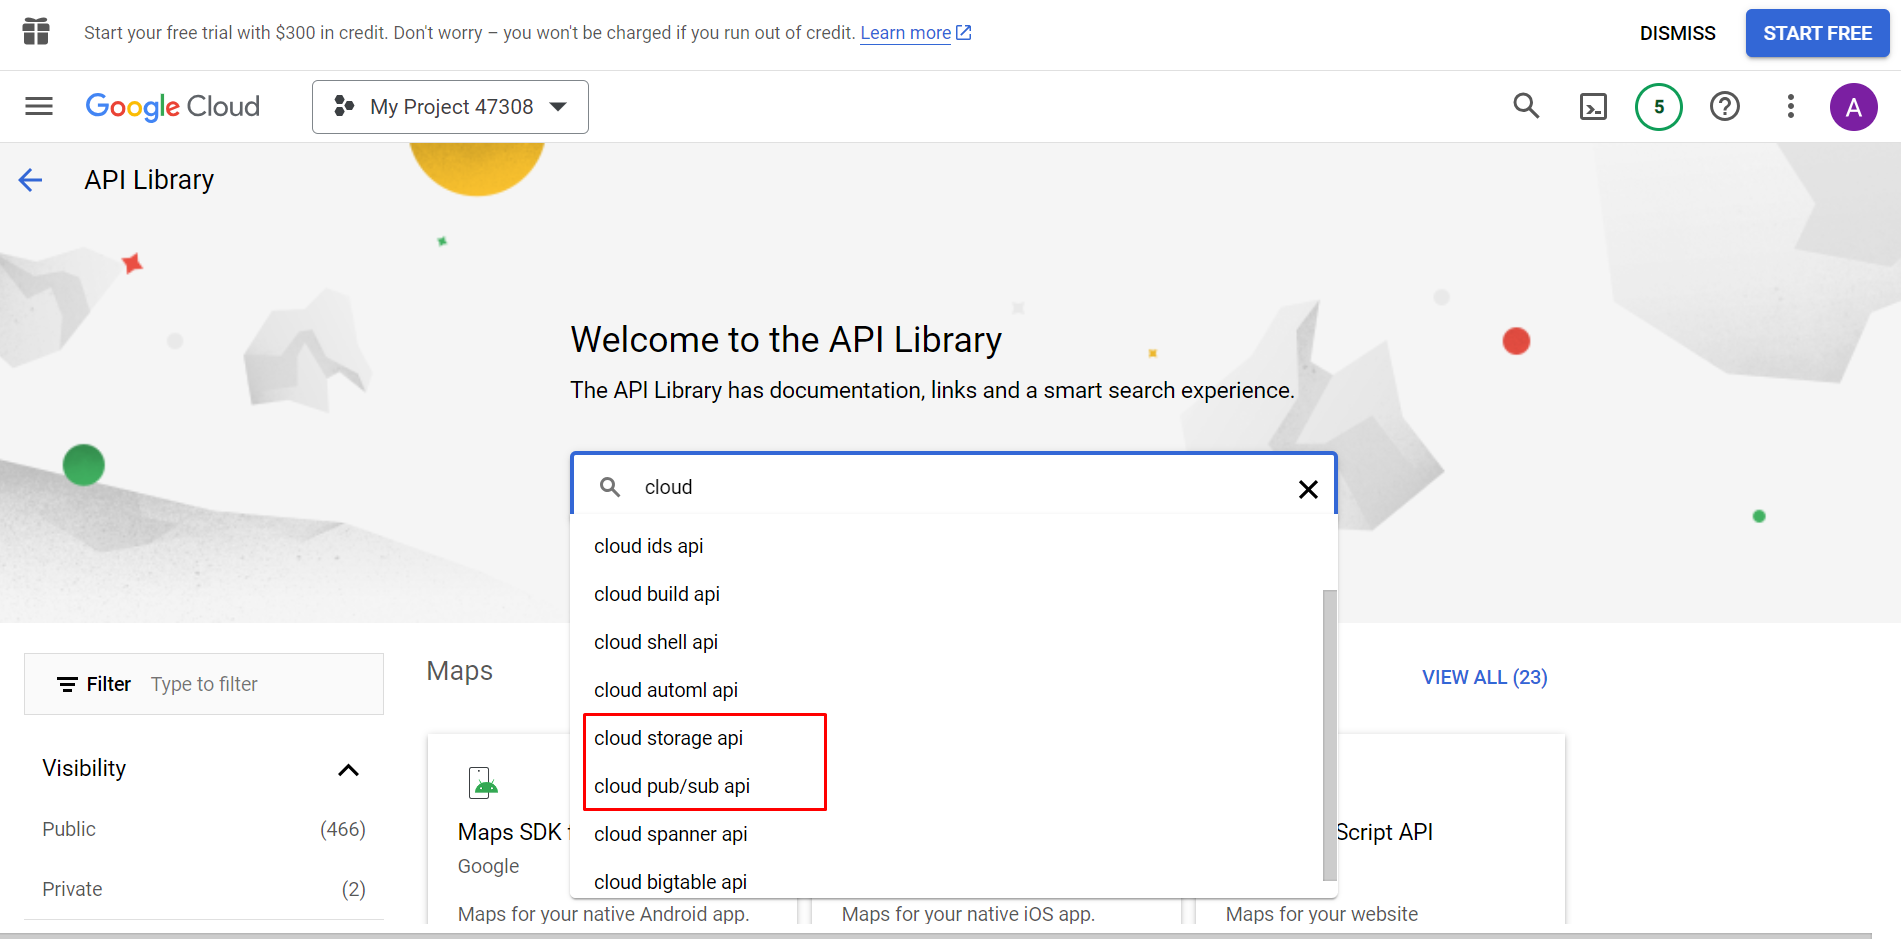Choose cloud pub/sub api suggestion

click(x=671, y=786)
